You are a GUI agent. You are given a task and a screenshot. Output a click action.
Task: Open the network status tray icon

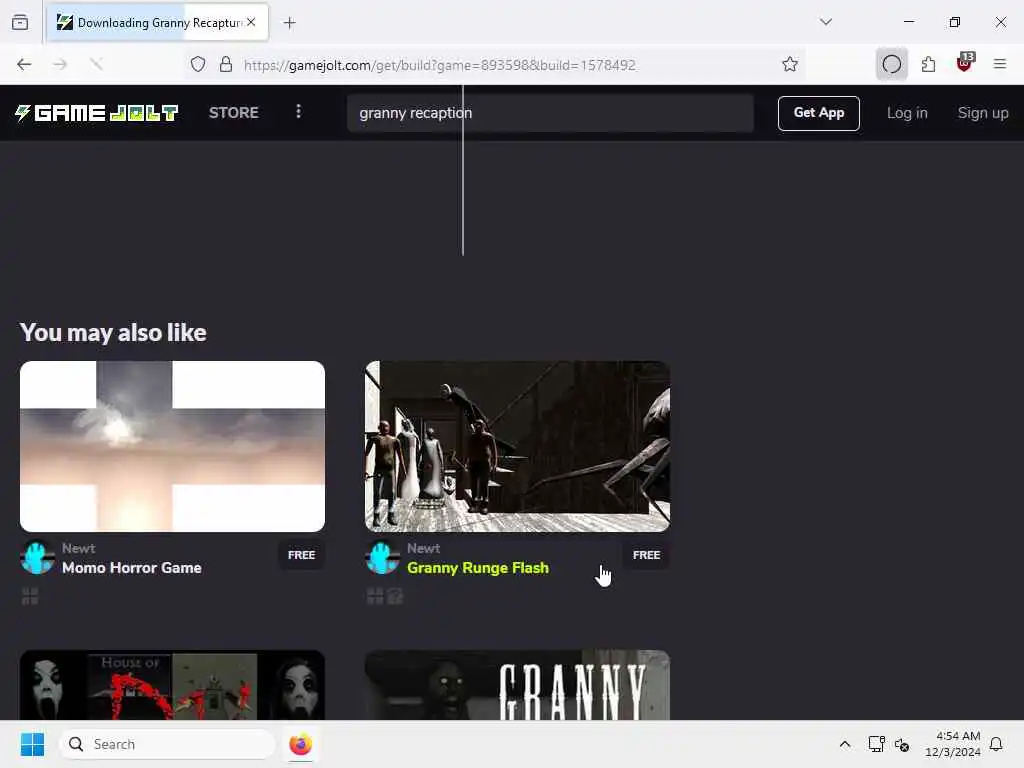pyautogui.click(x=876, y=744)
